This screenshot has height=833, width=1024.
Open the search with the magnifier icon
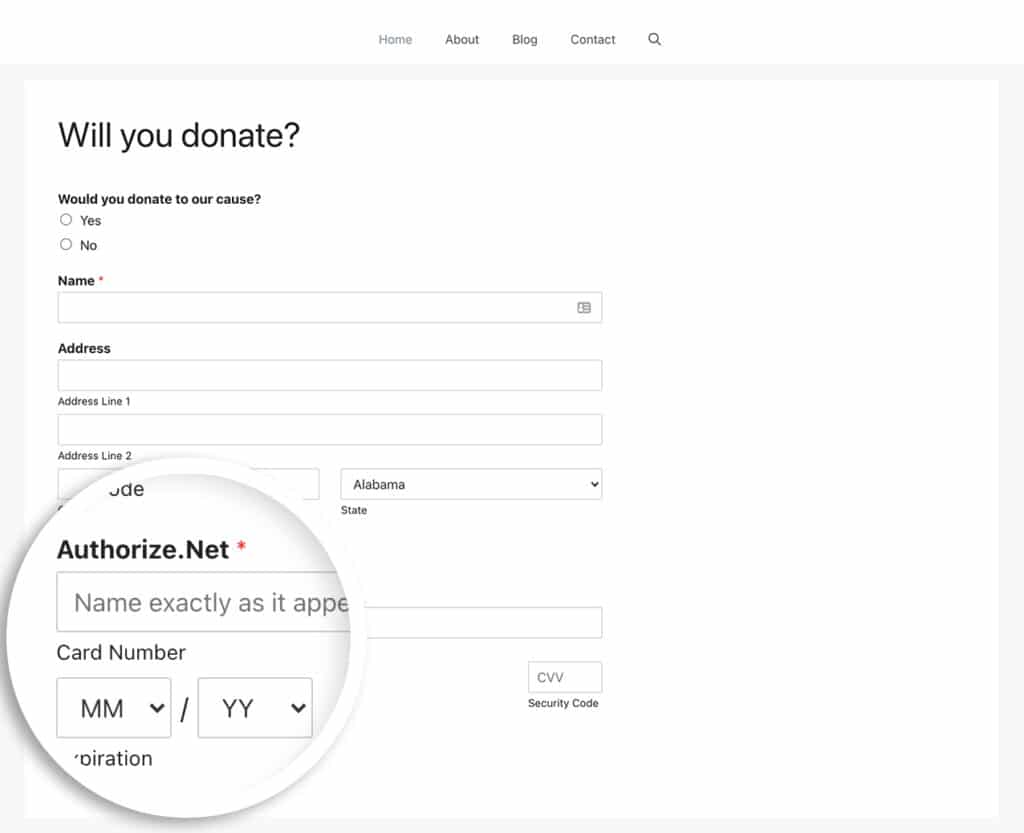click(x=655, y=39)
